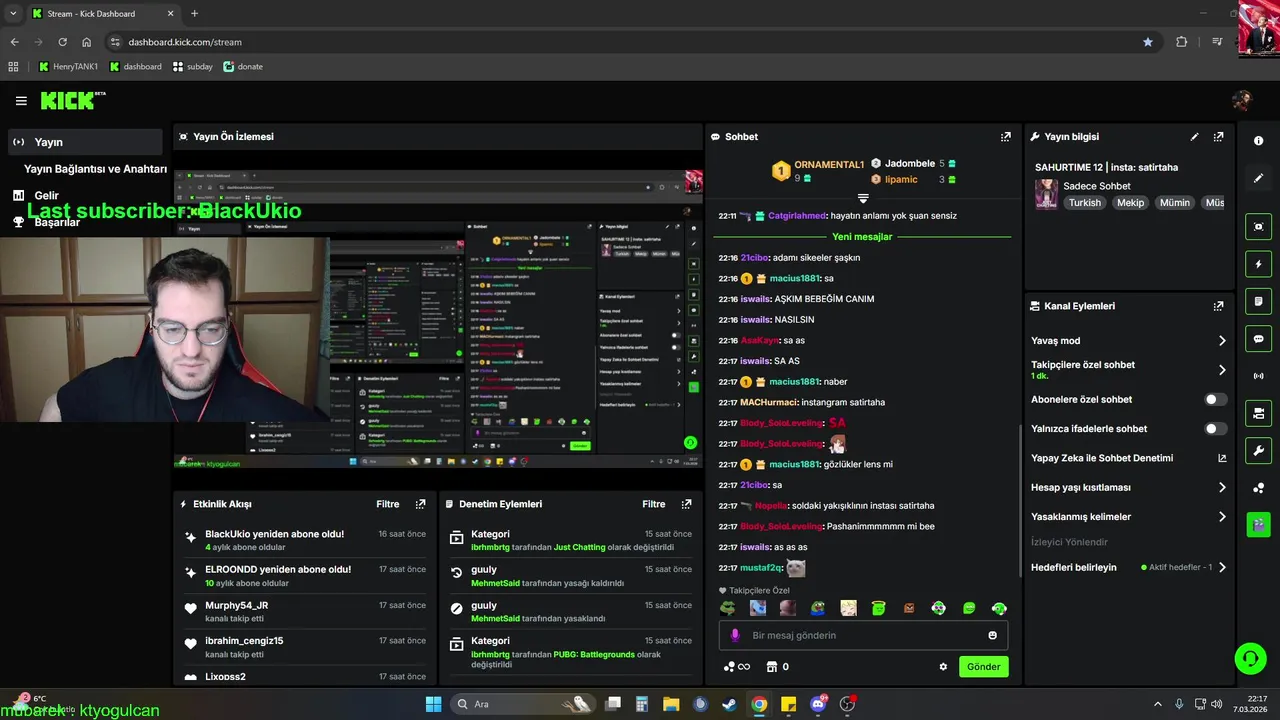Click the channel points infinity icon

coord(736,667)
